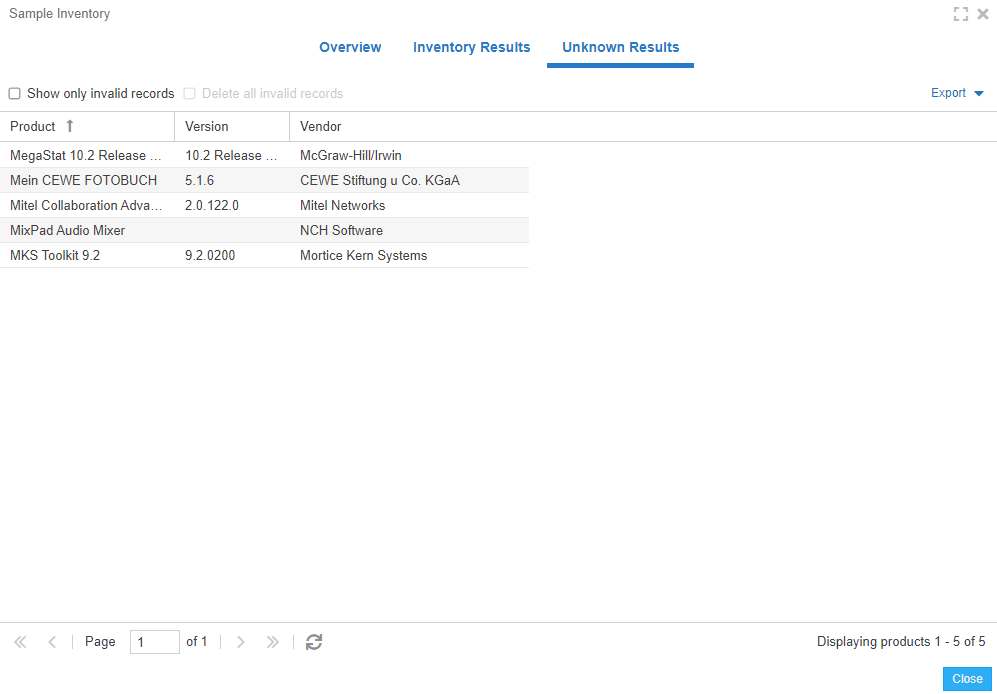Go to the first page of results

pyautogui.click(x=20, y=642)
